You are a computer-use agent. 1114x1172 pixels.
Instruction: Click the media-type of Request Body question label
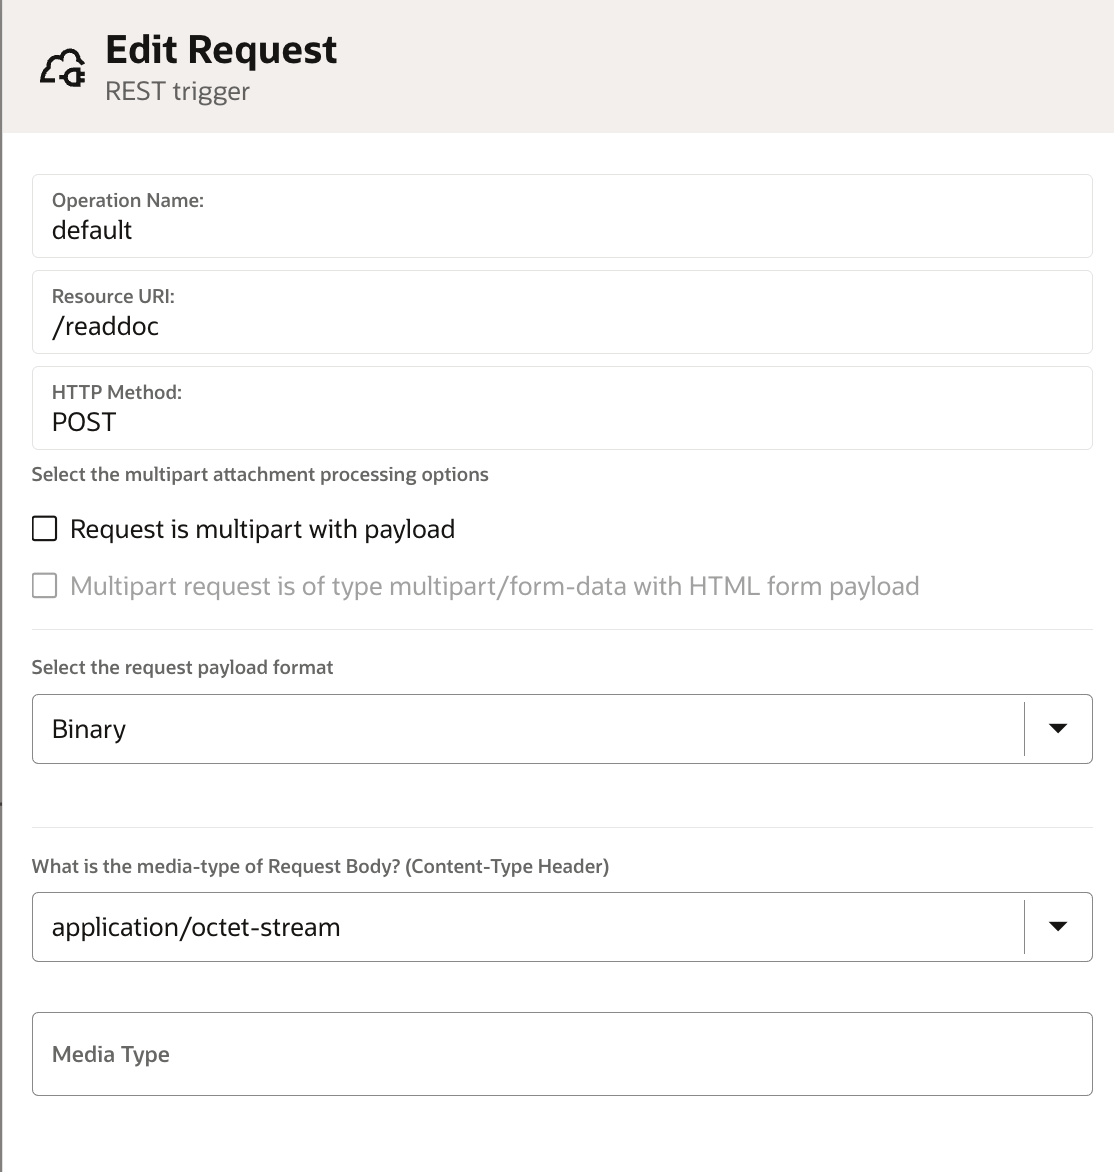321,866
